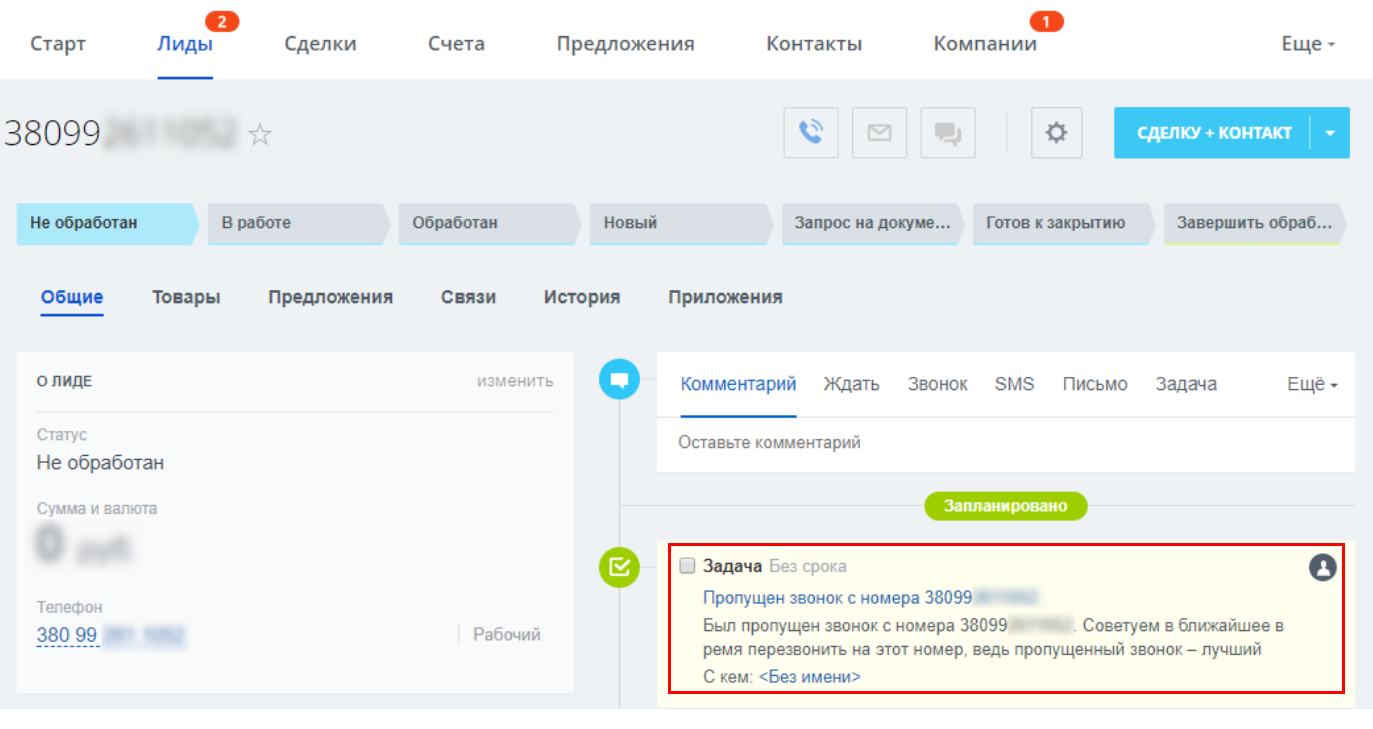Set lead stage to В работе
The height and width of the screenshot is (729, 1373).
click(x=295, y=223)
